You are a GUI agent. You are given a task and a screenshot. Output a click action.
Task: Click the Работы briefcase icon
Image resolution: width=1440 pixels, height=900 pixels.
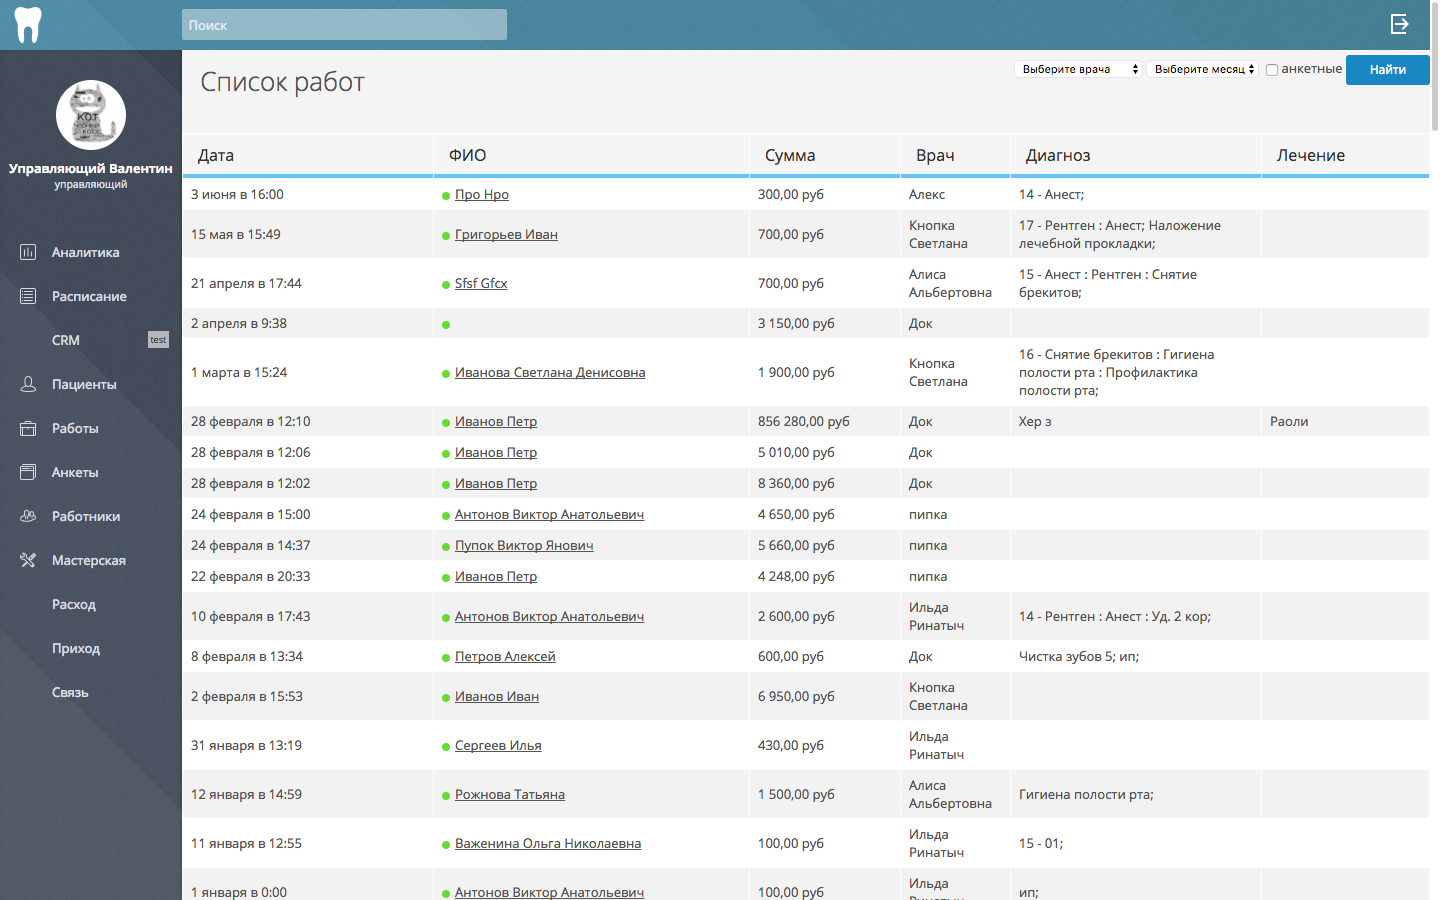pos(28,428)
